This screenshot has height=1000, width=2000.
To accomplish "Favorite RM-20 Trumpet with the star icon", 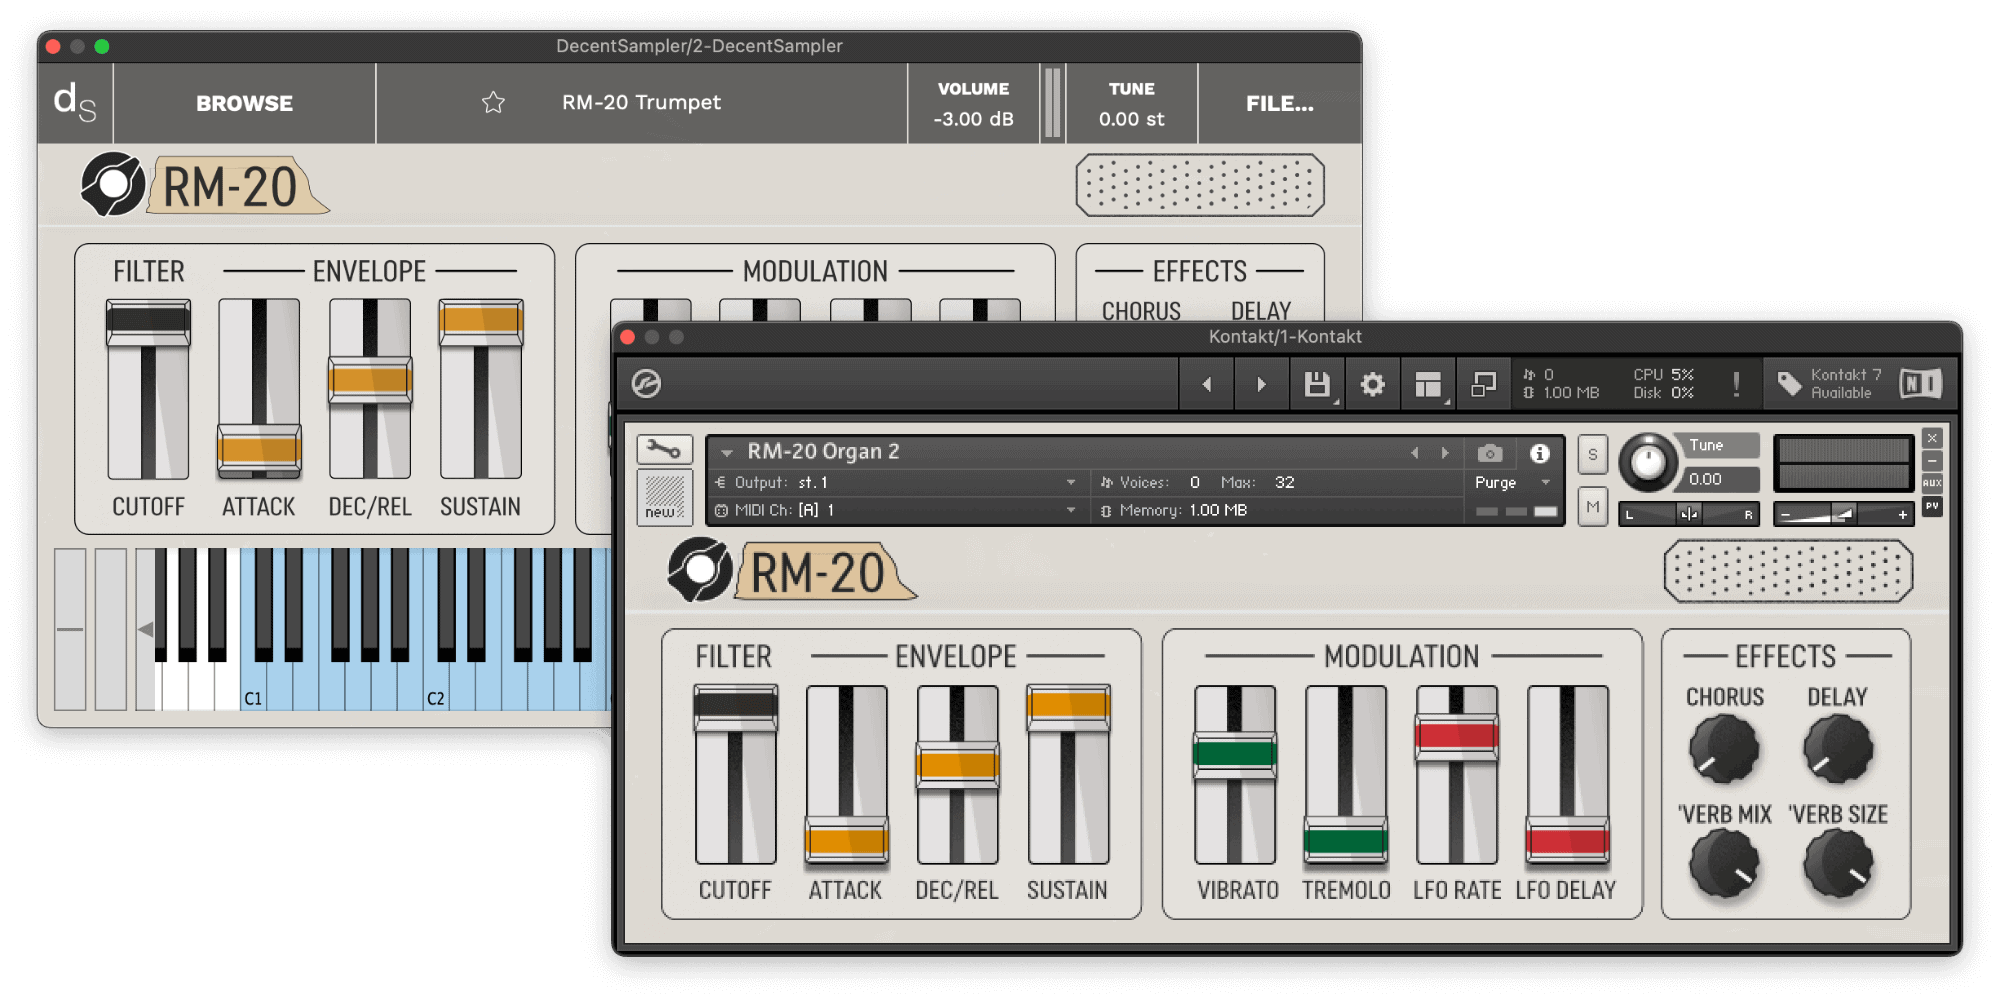I will tap(493, 103).
